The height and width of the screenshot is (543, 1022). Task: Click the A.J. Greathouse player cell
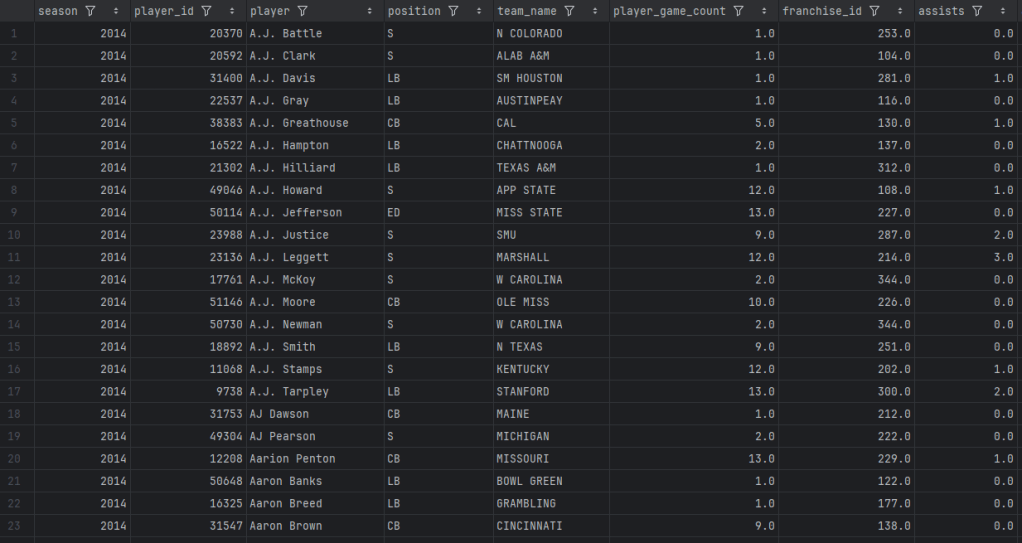point(299,123)
